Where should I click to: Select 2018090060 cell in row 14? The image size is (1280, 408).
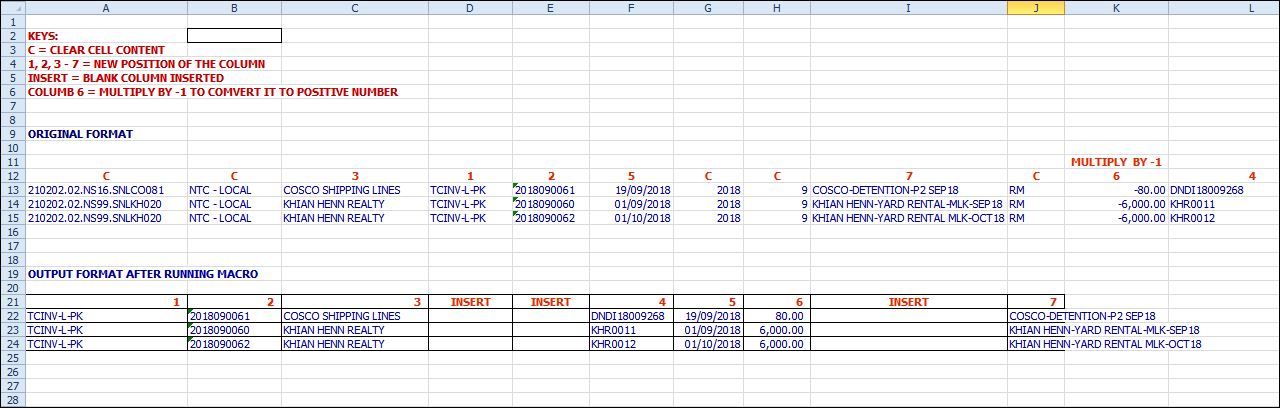click(551, 204)
